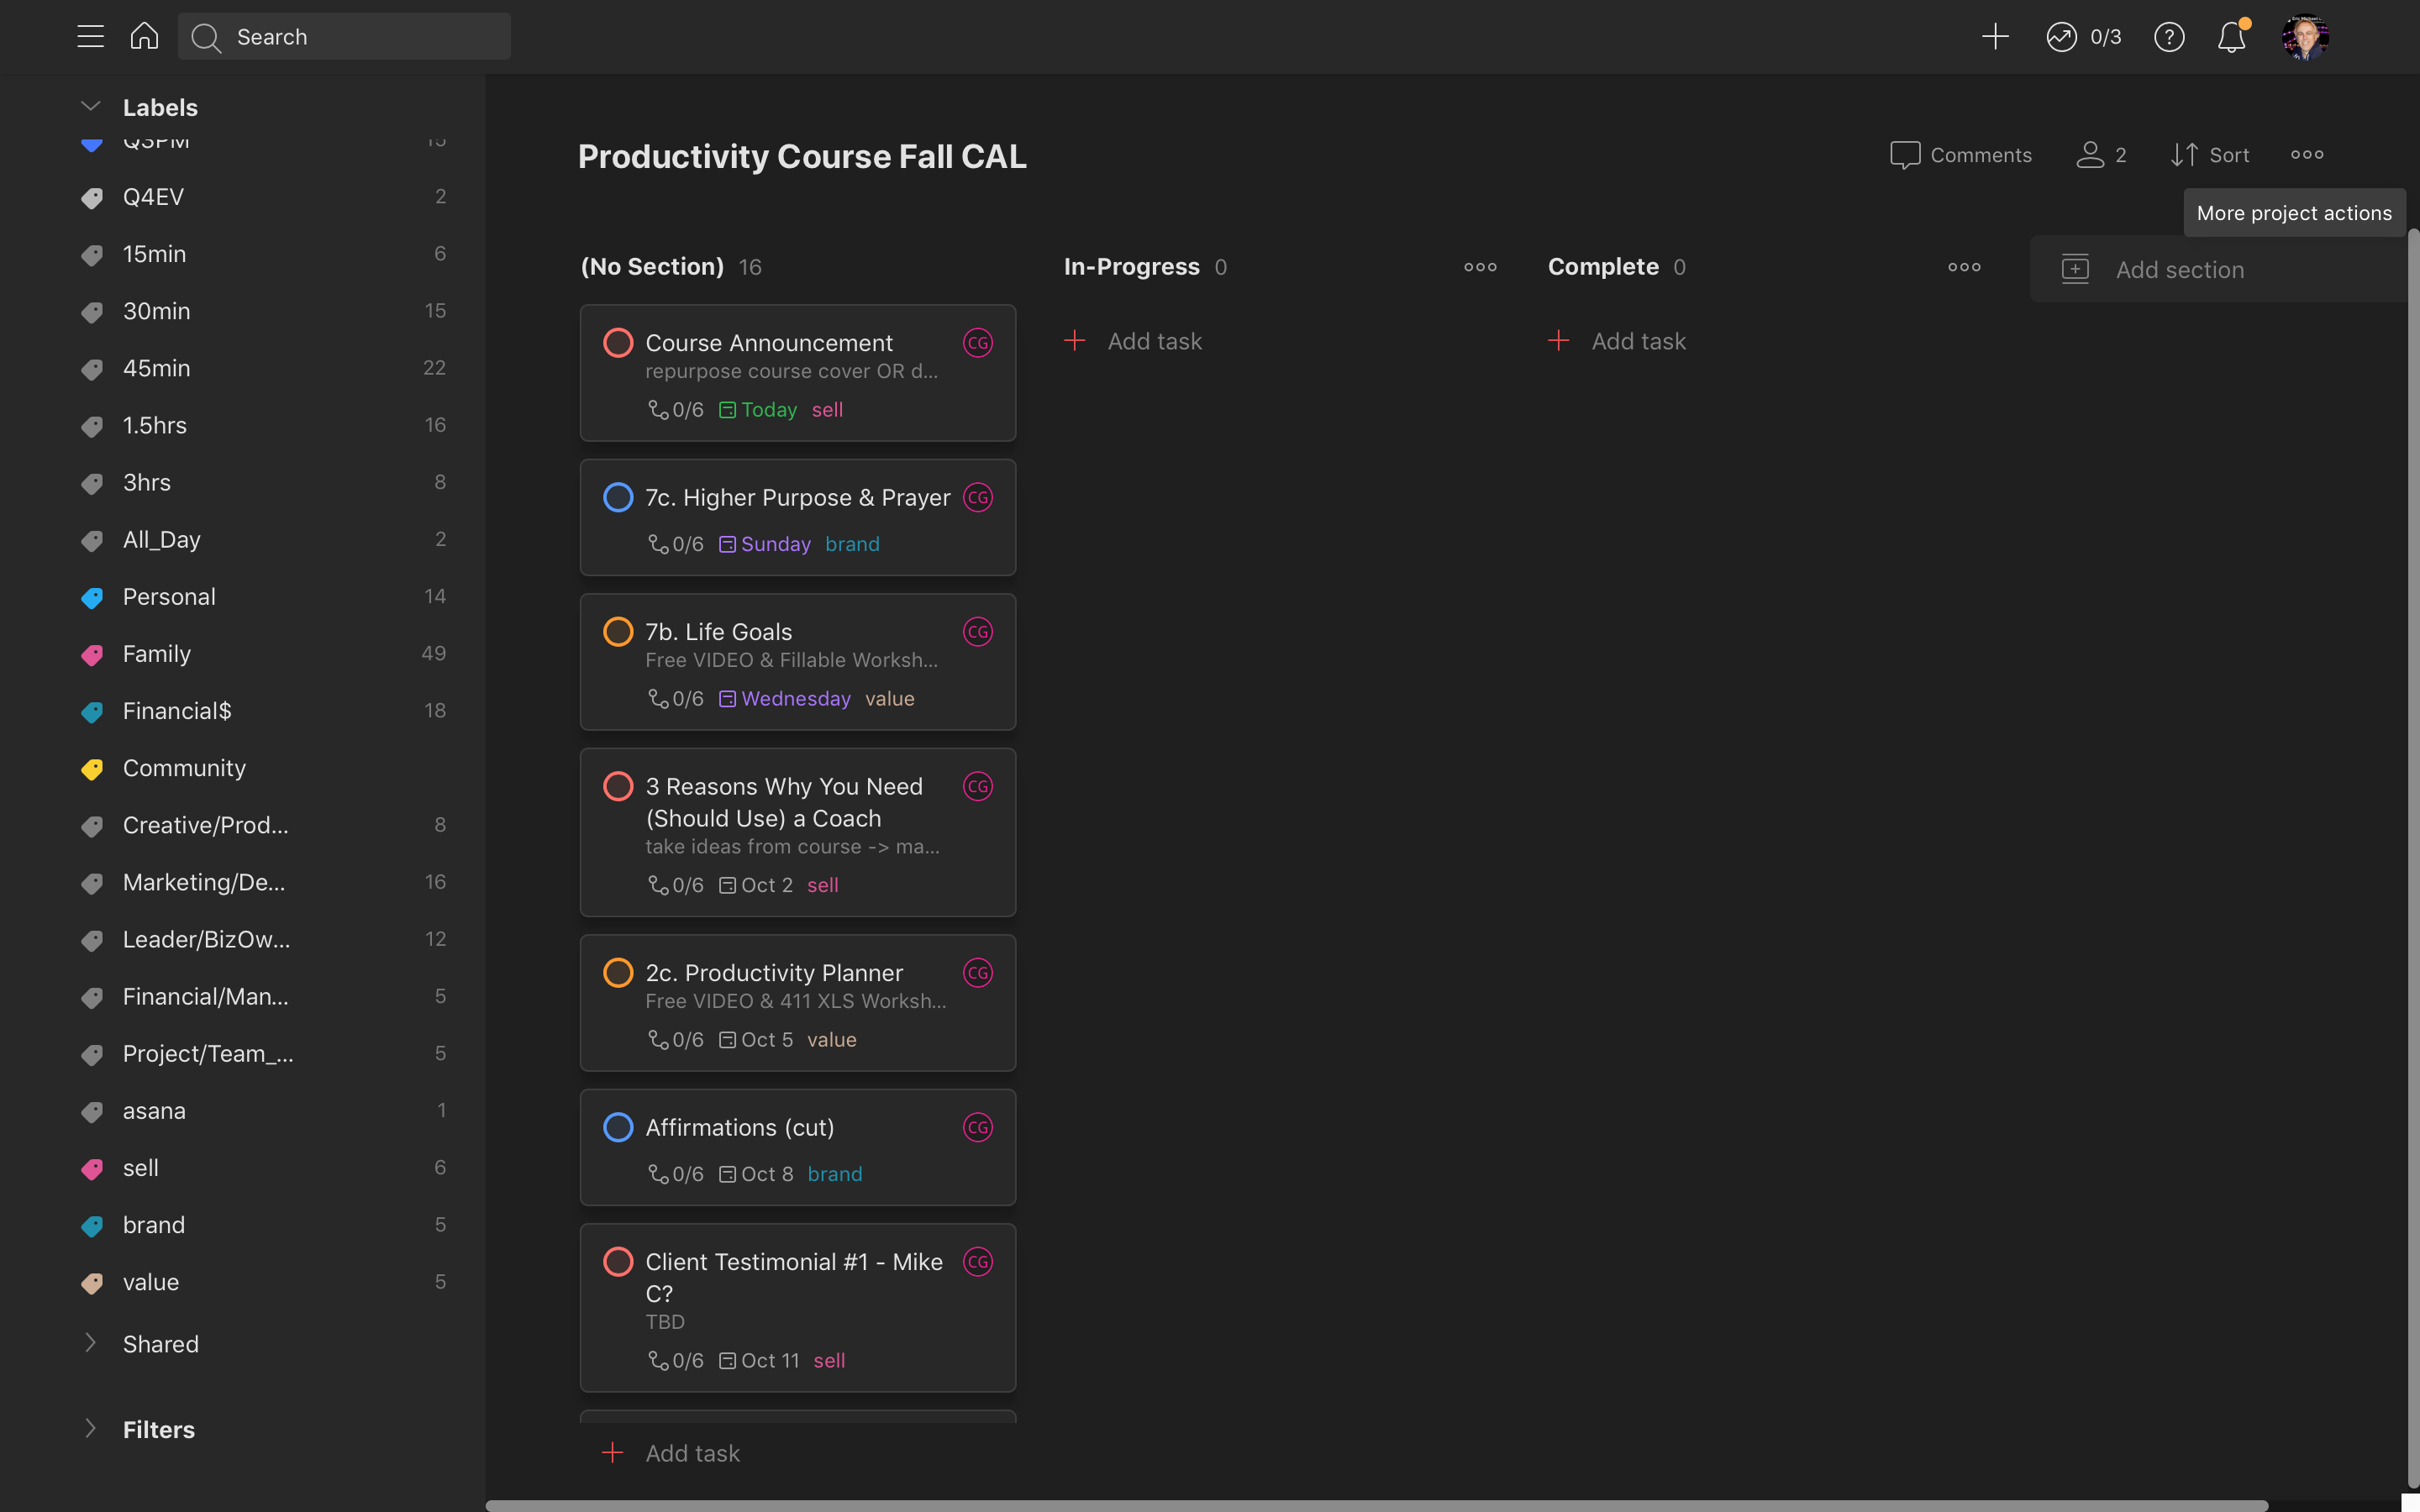The image size is (2420, 1512).
Task: Open the share members icon showing 2
Action: pyautogui.click(x=2101, y=155)
